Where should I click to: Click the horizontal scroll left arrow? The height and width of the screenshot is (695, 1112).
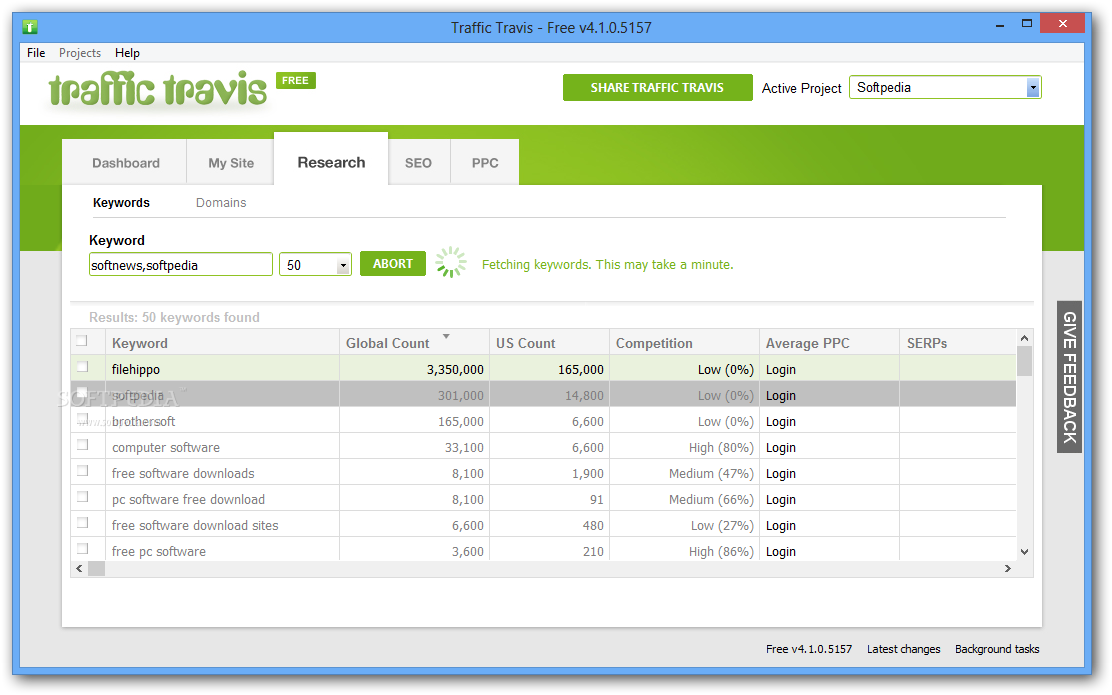click(79, 569)
